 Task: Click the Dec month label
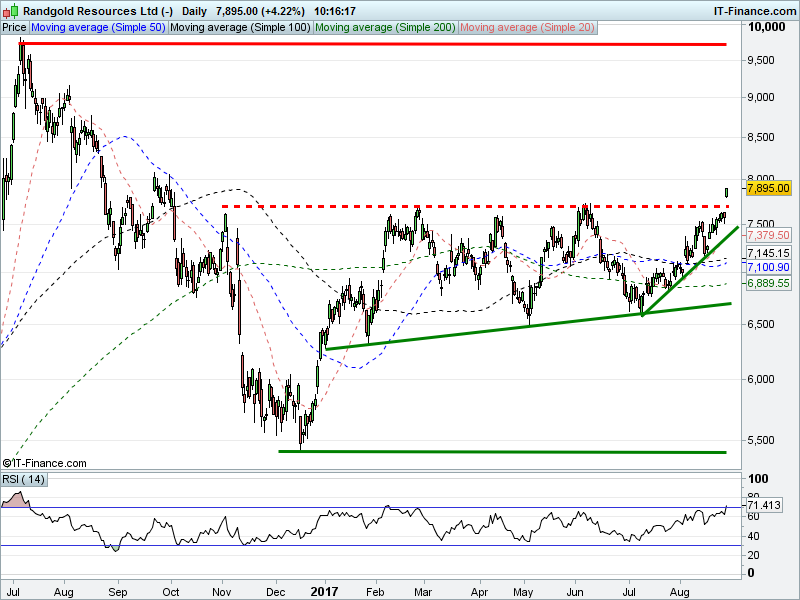click(x=276, y=592)
